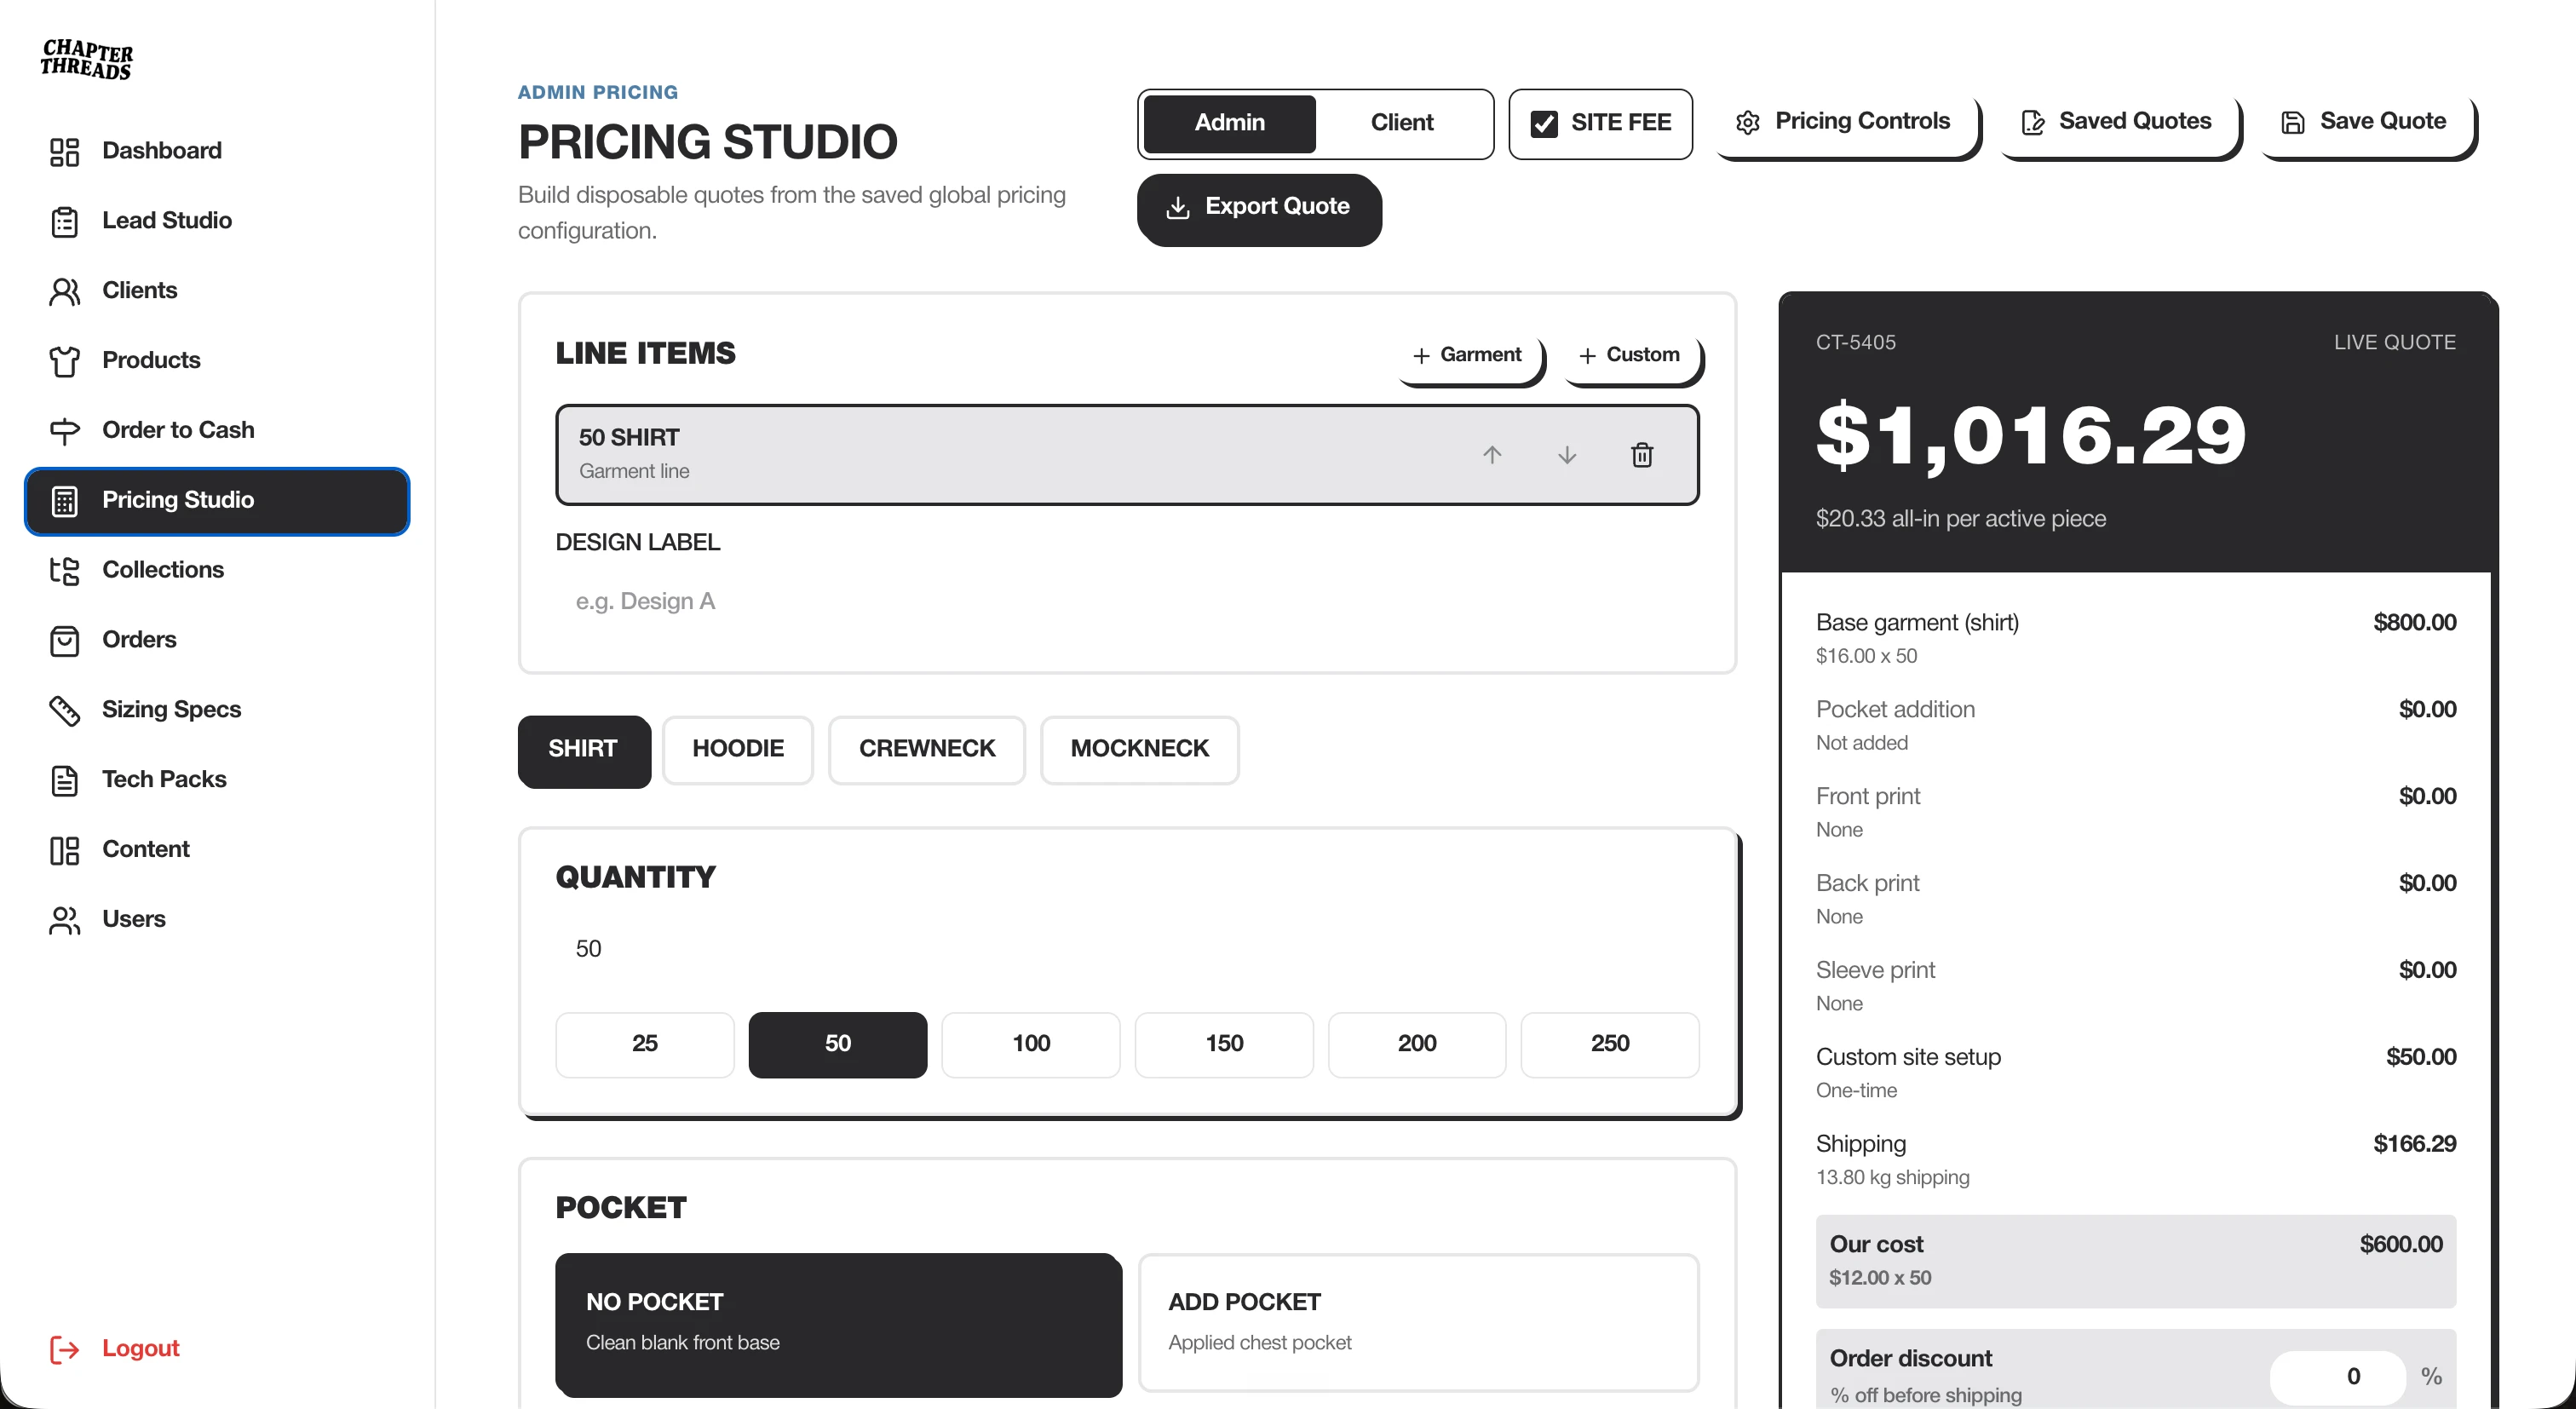Click '13.80 kg shipping' text

tap(1892, 1178)
